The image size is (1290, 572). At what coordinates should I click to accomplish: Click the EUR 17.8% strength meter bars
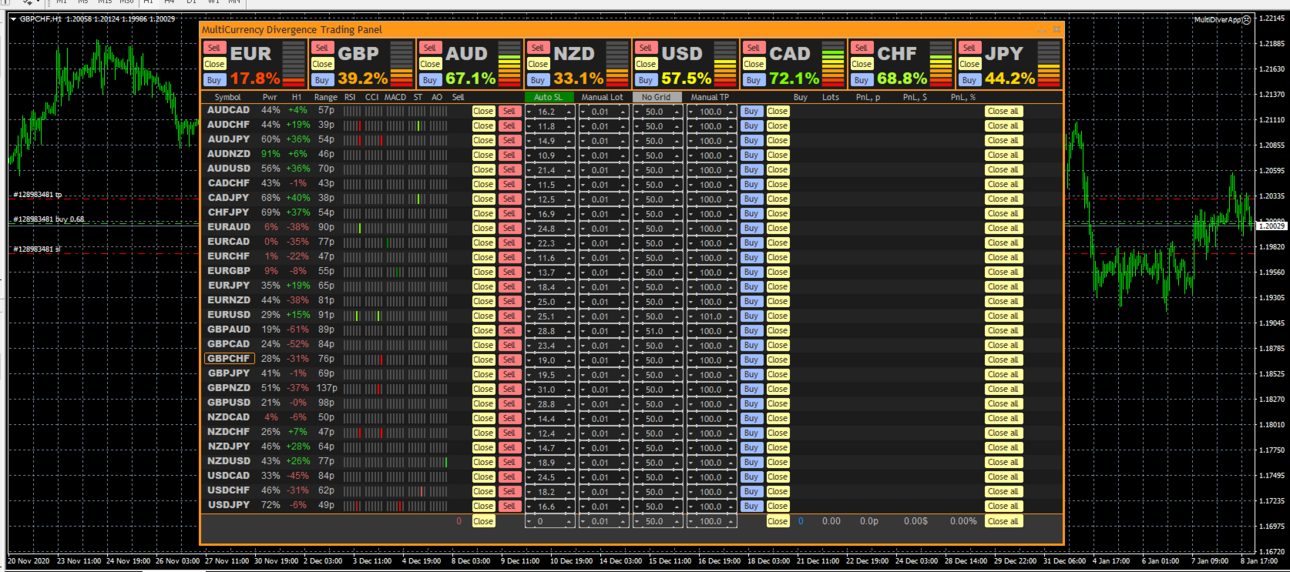(x=294, y=63)
